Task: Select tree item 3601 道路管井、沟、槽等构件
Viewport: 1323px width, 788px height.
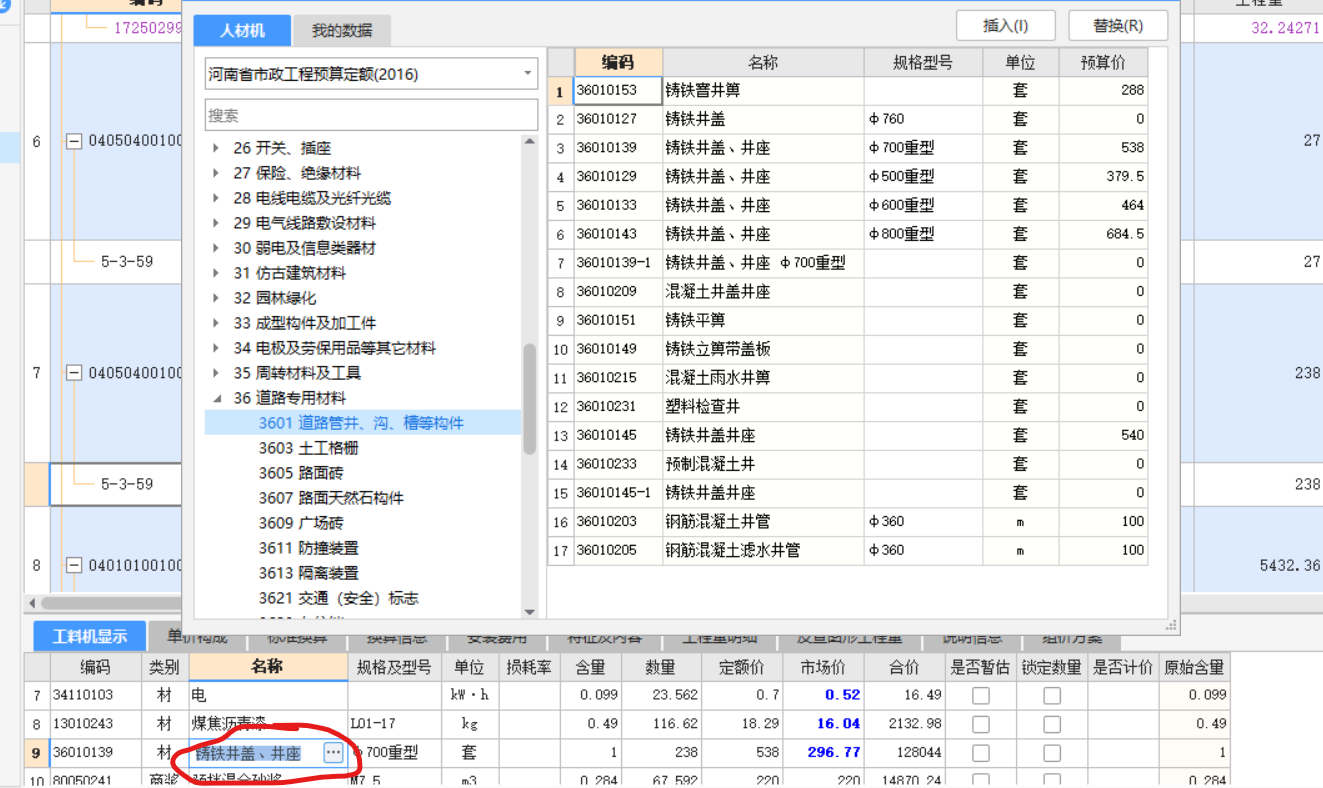Action: point(361,423)
